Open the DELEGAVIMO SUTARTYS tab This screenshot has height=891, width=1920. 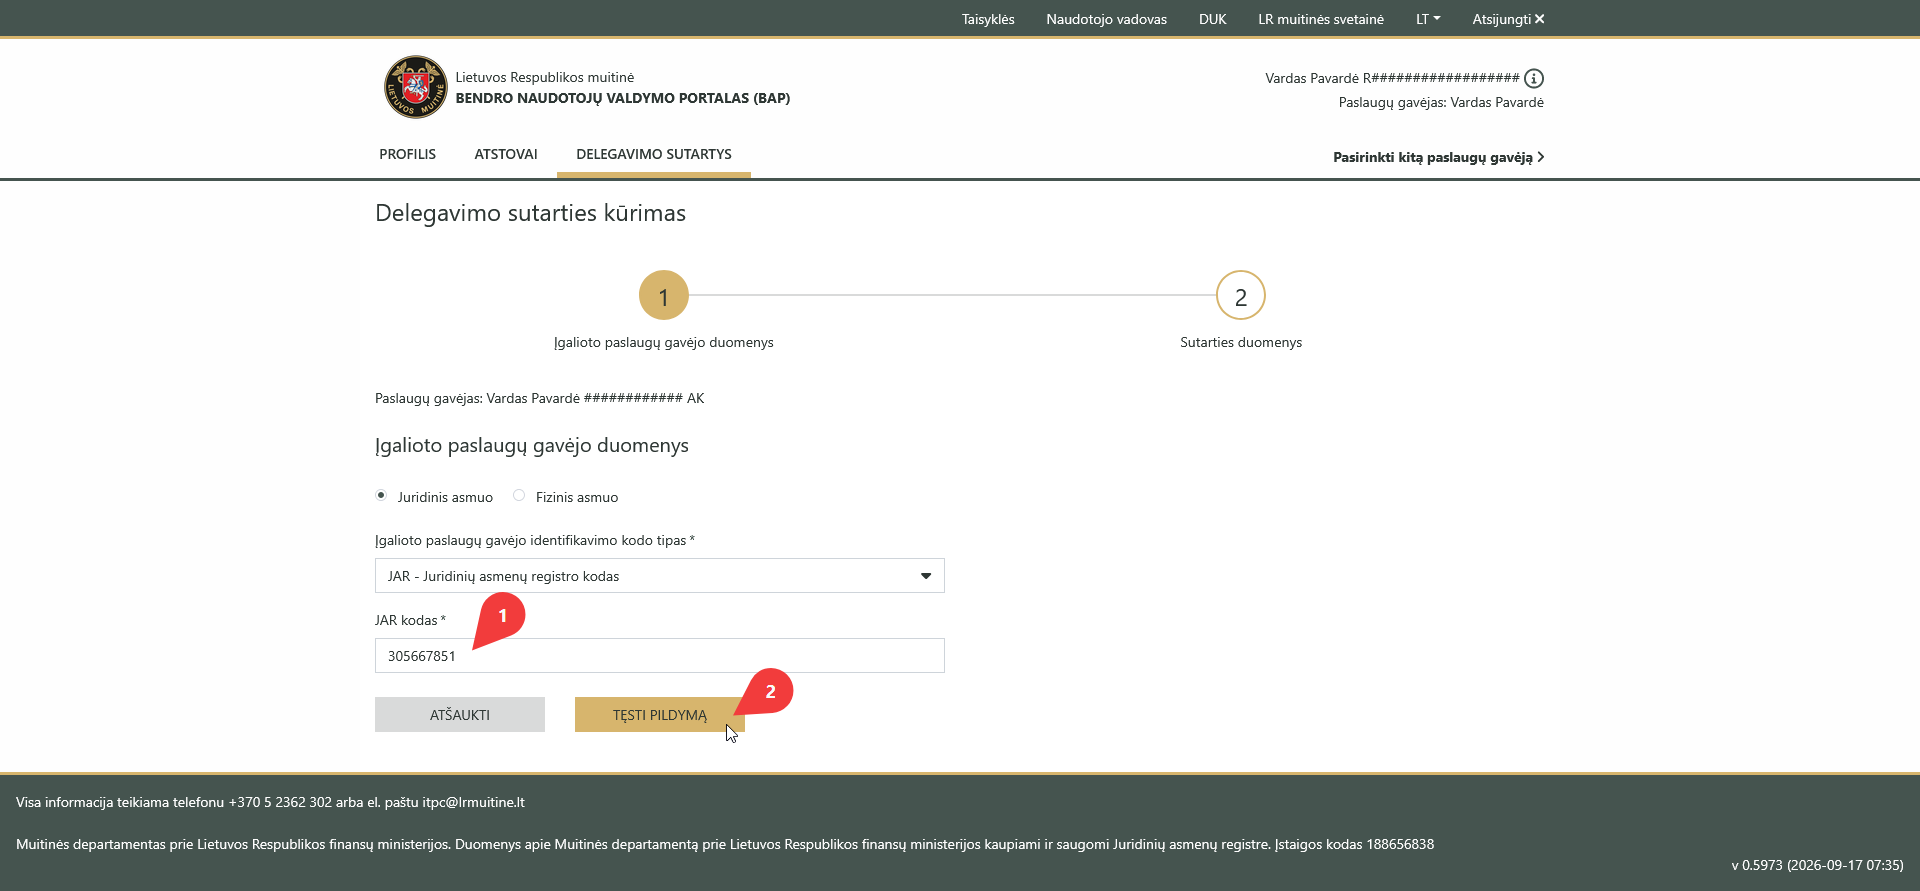pyautogui.click(x=654, y=154)
